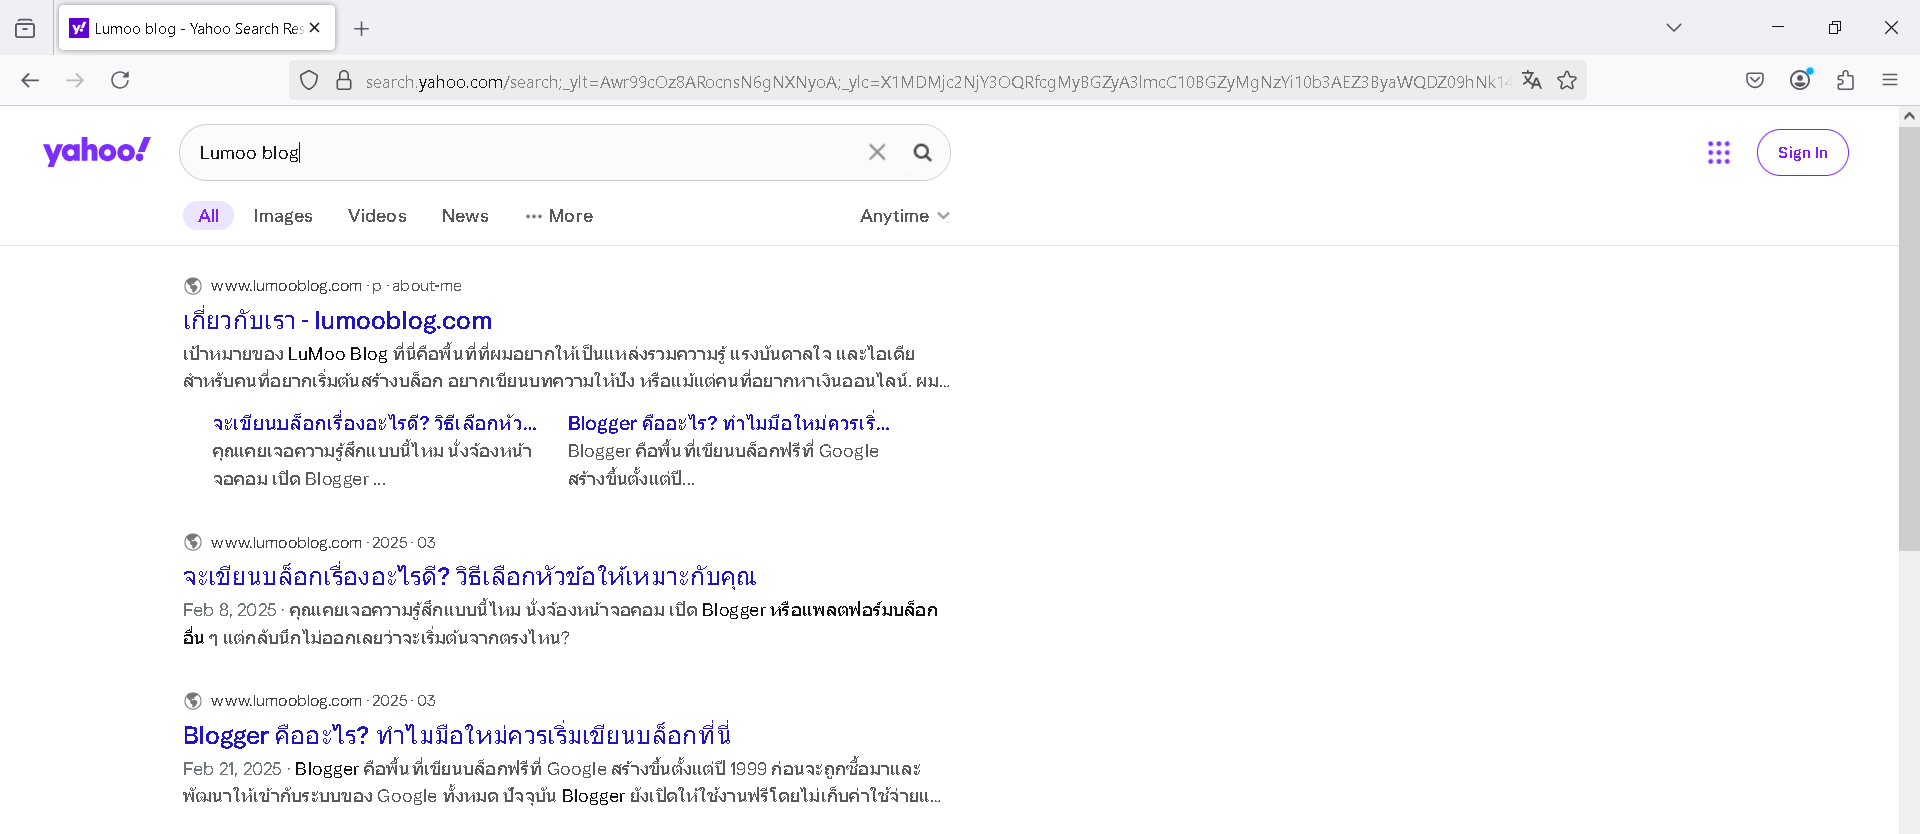Open the Firefox View icon
Image resolution: width=1920 pixels, height=834 pixels.
[x=25, y=29]
